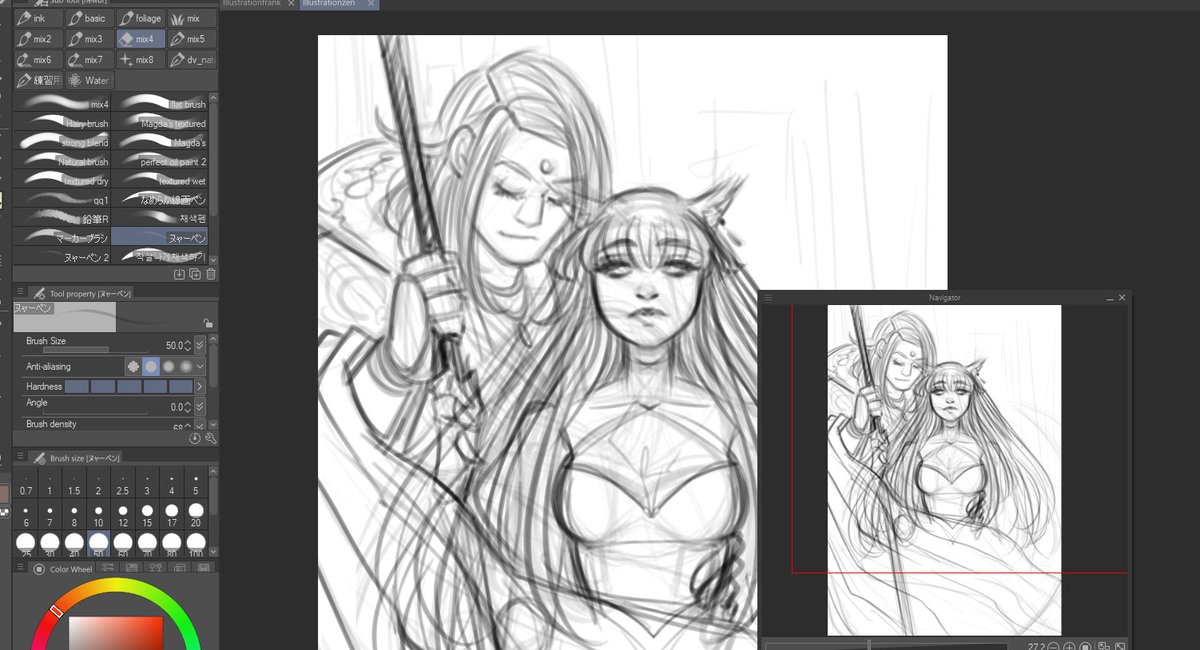Screen dimensions: 1200x650
Task: Select the medium anti-aliasing option
Action: pyautogui.click(x=168, y=367)
